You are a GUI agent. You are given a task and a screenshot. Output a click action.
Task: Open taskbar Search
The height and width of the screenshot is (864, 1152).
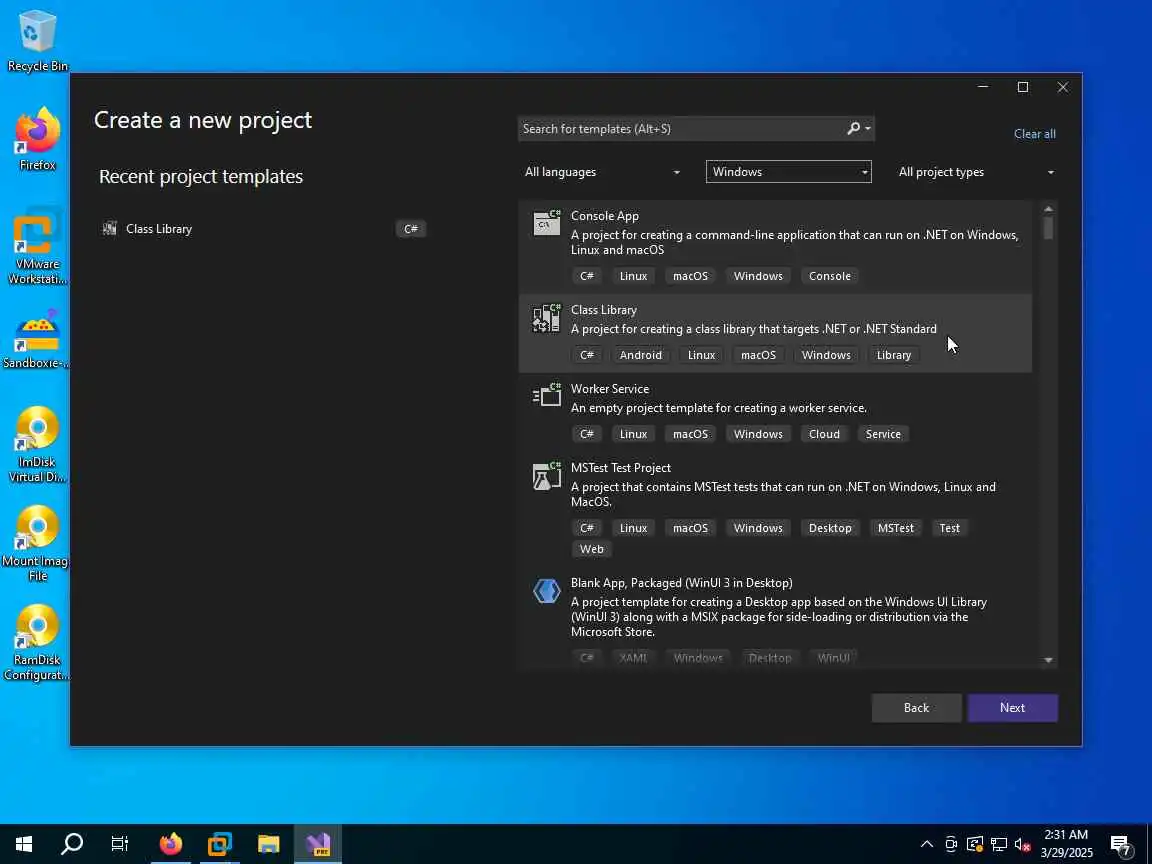click(x=72, y=844)
